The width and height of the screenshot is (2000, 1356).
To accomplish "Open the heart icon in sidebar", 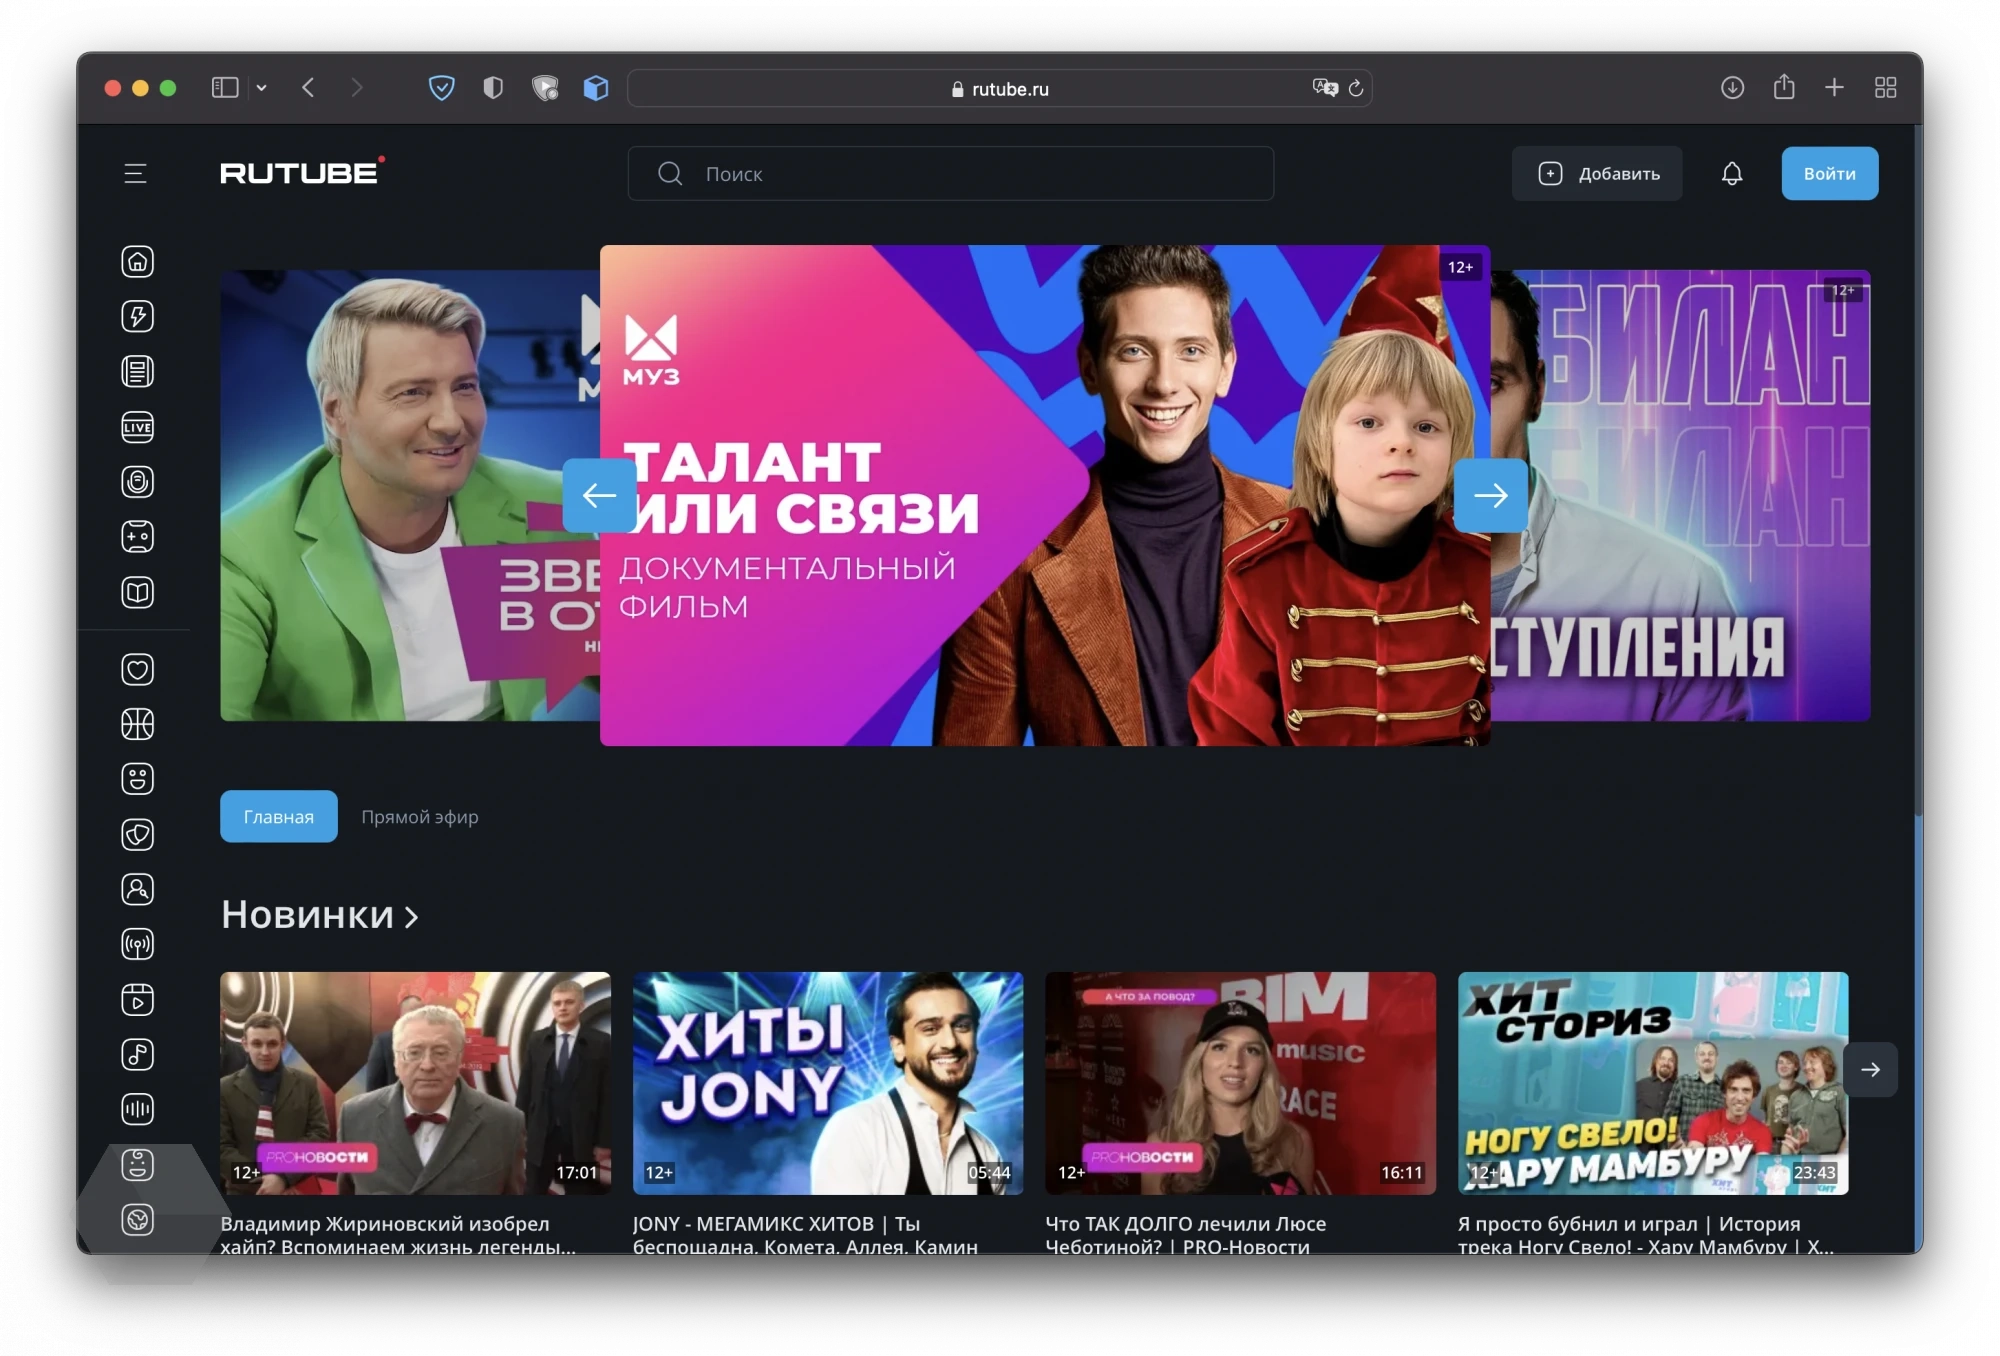I will tap(138, 669).
